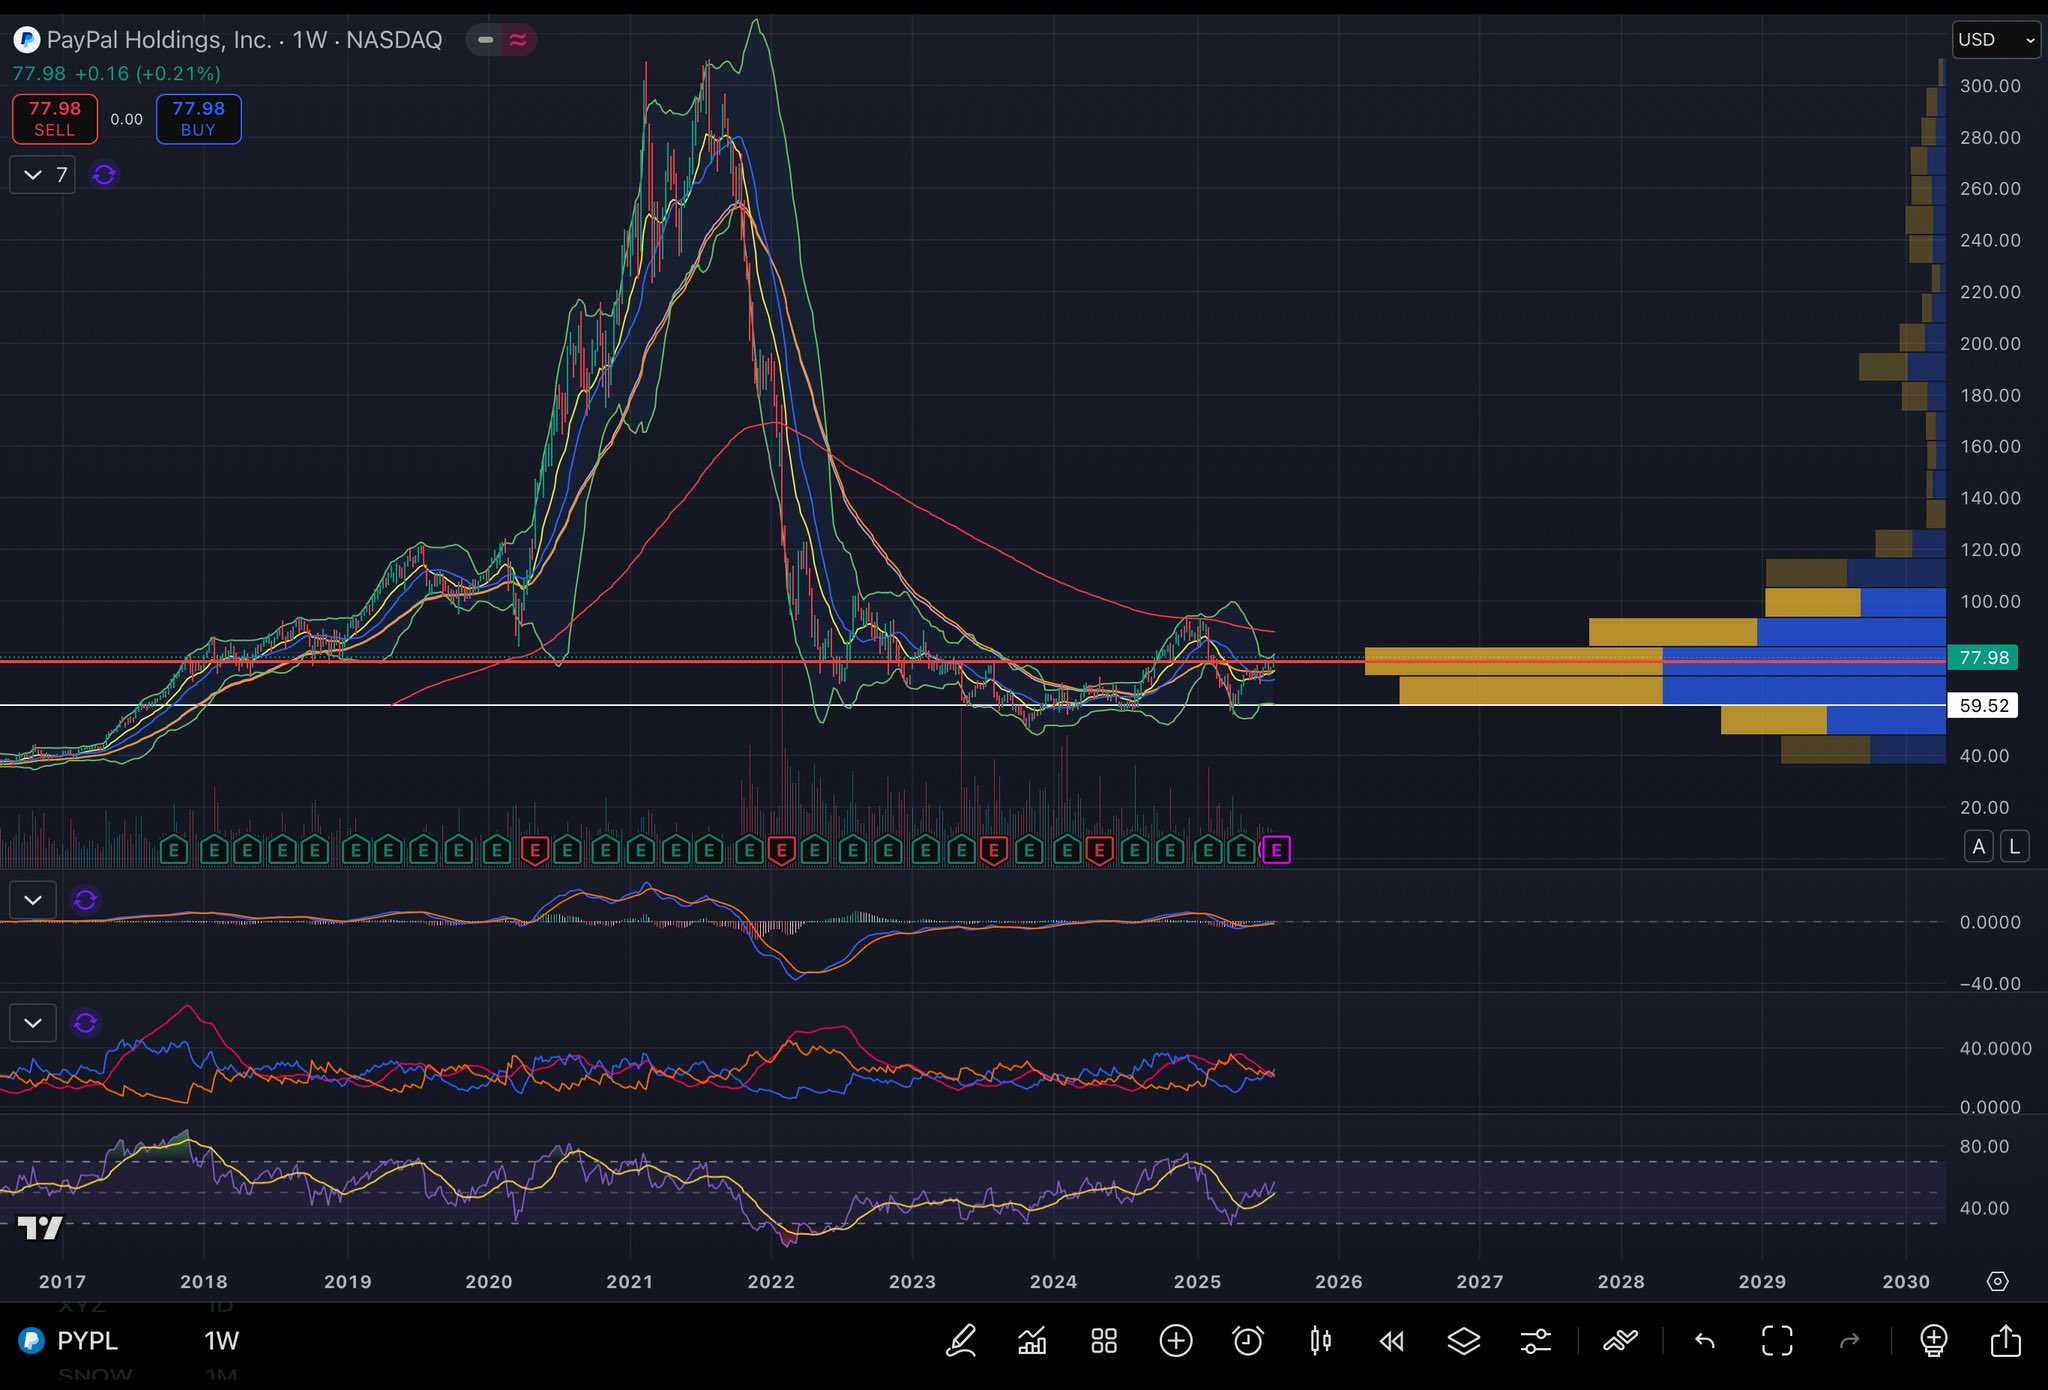Image resolution: width=2048 pixels, height=1390 pixels.
Task: Toggle auto scale A button
Action: tap(1978, 847)
